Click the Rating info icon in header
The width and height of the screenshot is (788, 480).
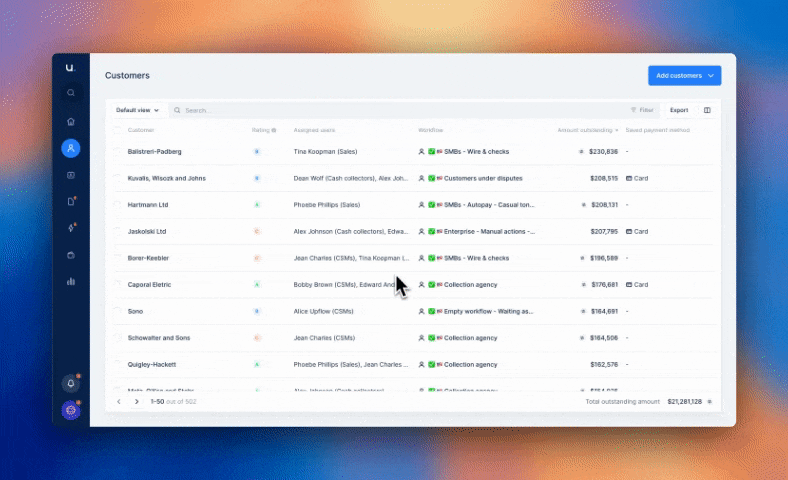coord(274,130)
